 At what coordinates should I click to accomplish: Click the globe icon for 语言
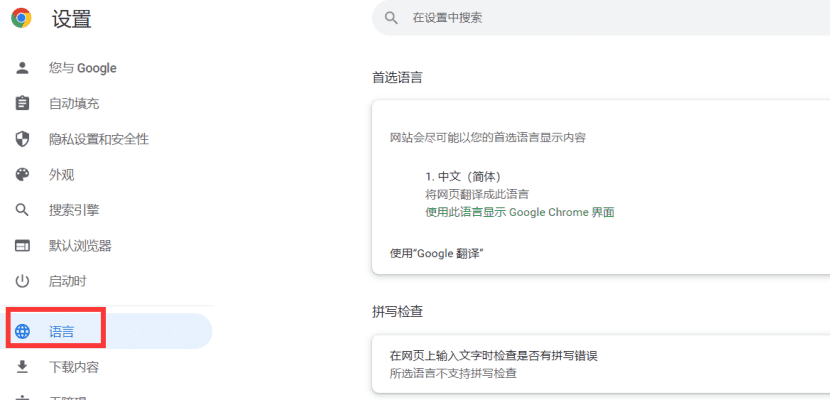[23, 331]
